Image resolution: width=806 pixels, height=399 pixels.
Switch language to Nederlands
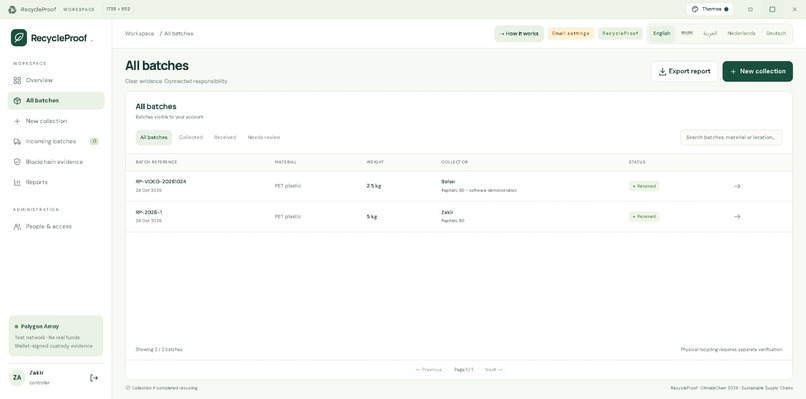click(x=741, y=33)
